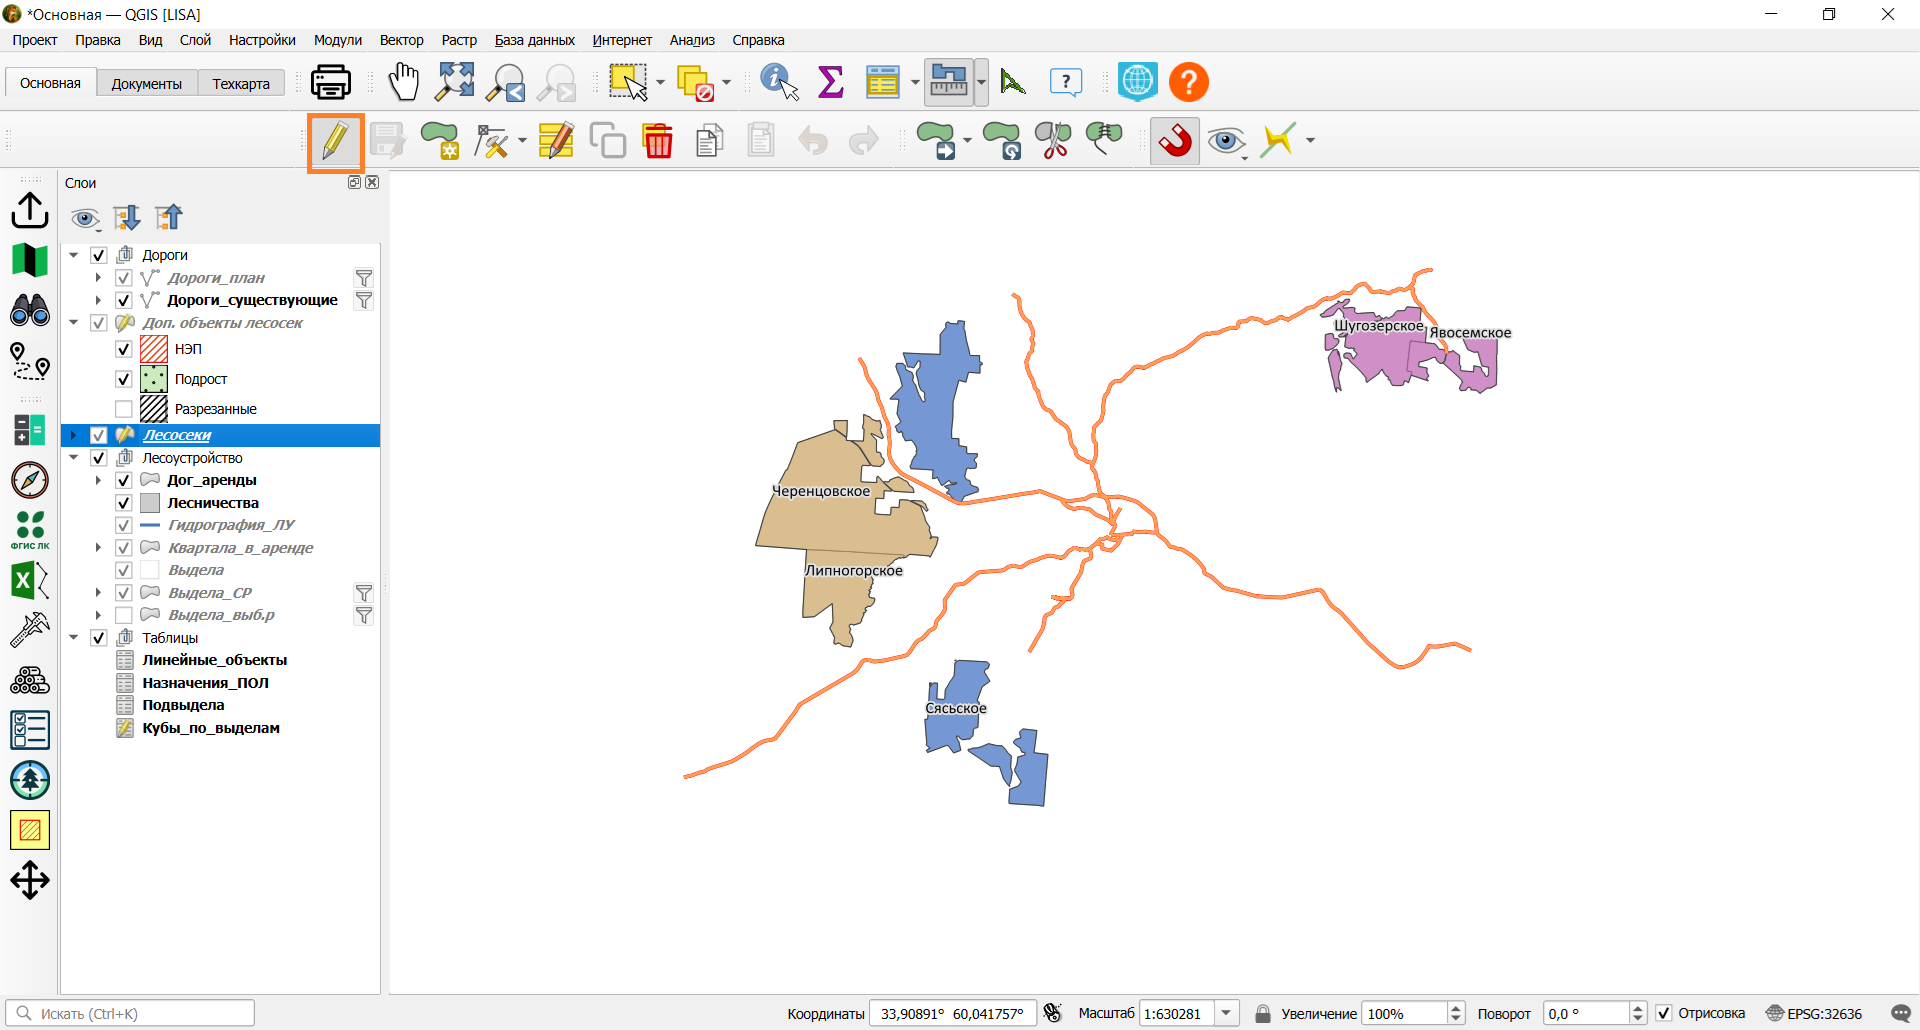Switch to the Техкарта tab
Screen dimensions: 1920x1030
241,84
